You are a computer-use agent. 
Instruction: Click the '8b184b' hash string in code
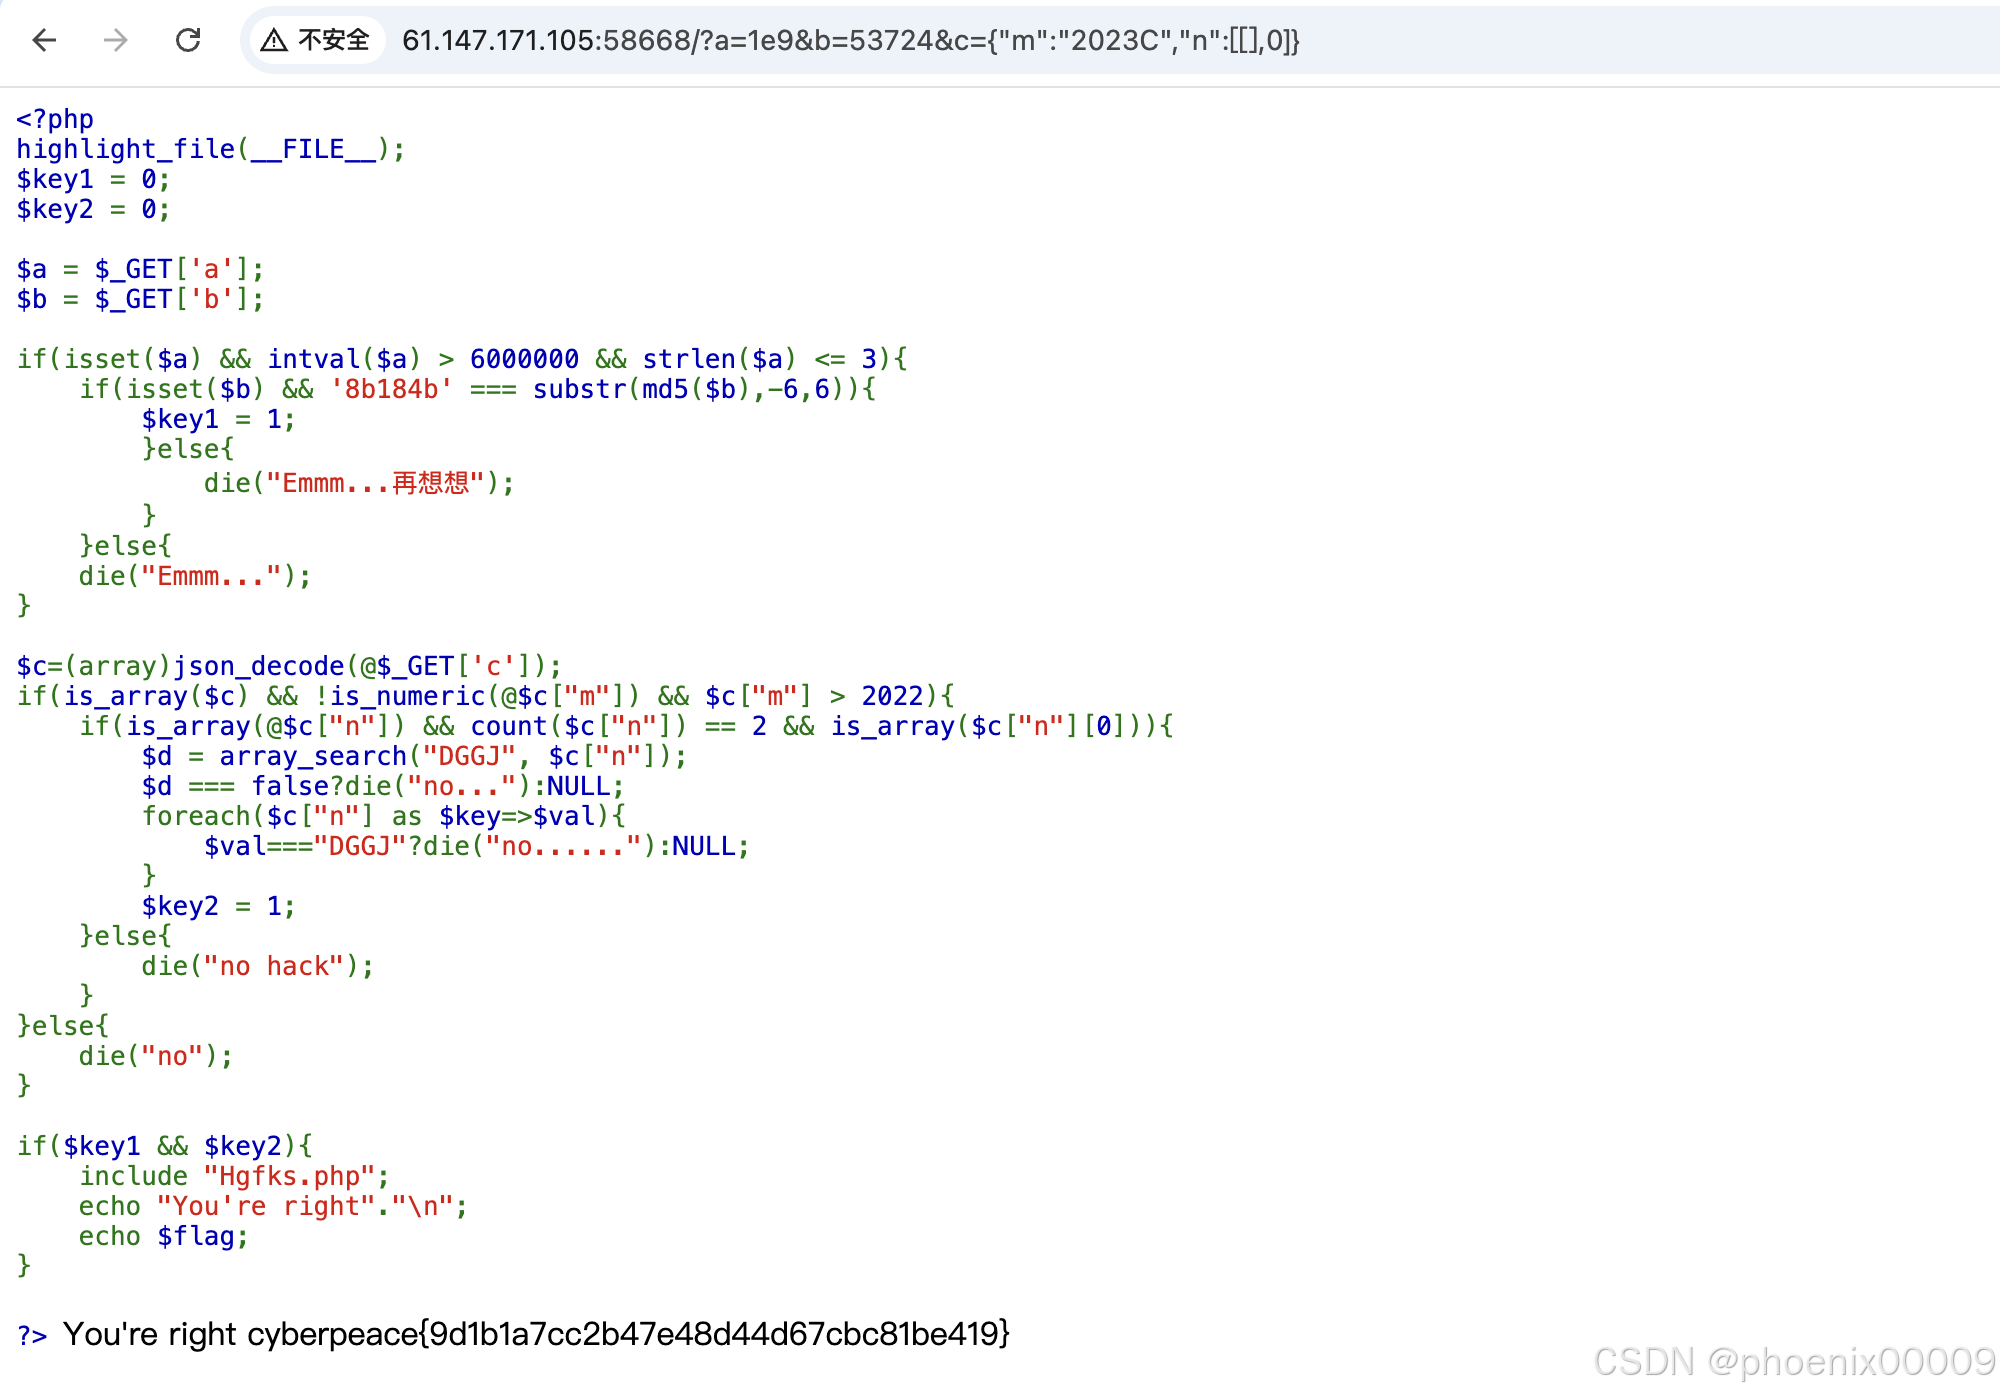coord(391,389)
